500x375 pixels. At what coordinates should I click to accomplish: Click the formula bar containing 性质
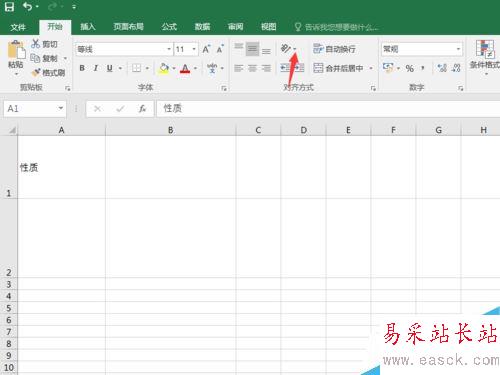(x=328, y=109)
